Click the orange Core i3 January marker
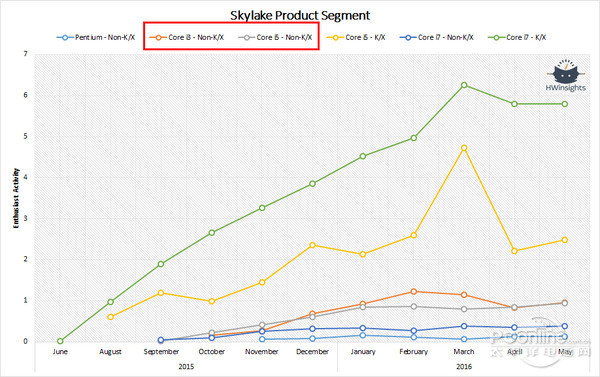The image size is (600, 377). [x=363, y=304]
